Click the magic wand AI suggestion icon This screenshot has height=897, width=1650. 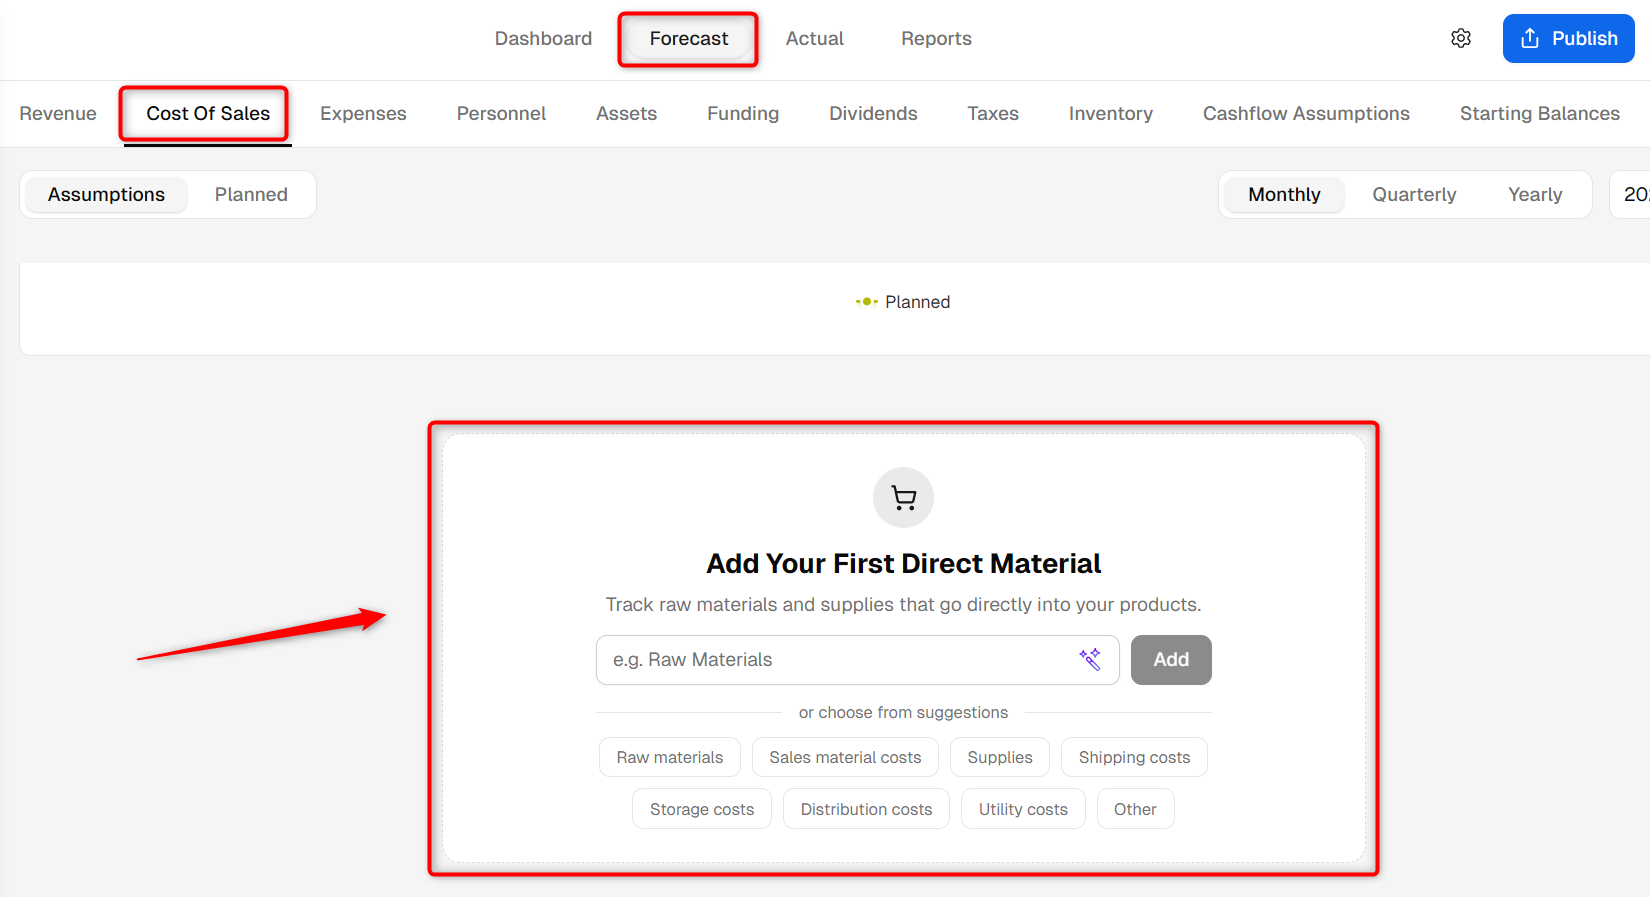pyautogui.click(x=1090, y=659)
